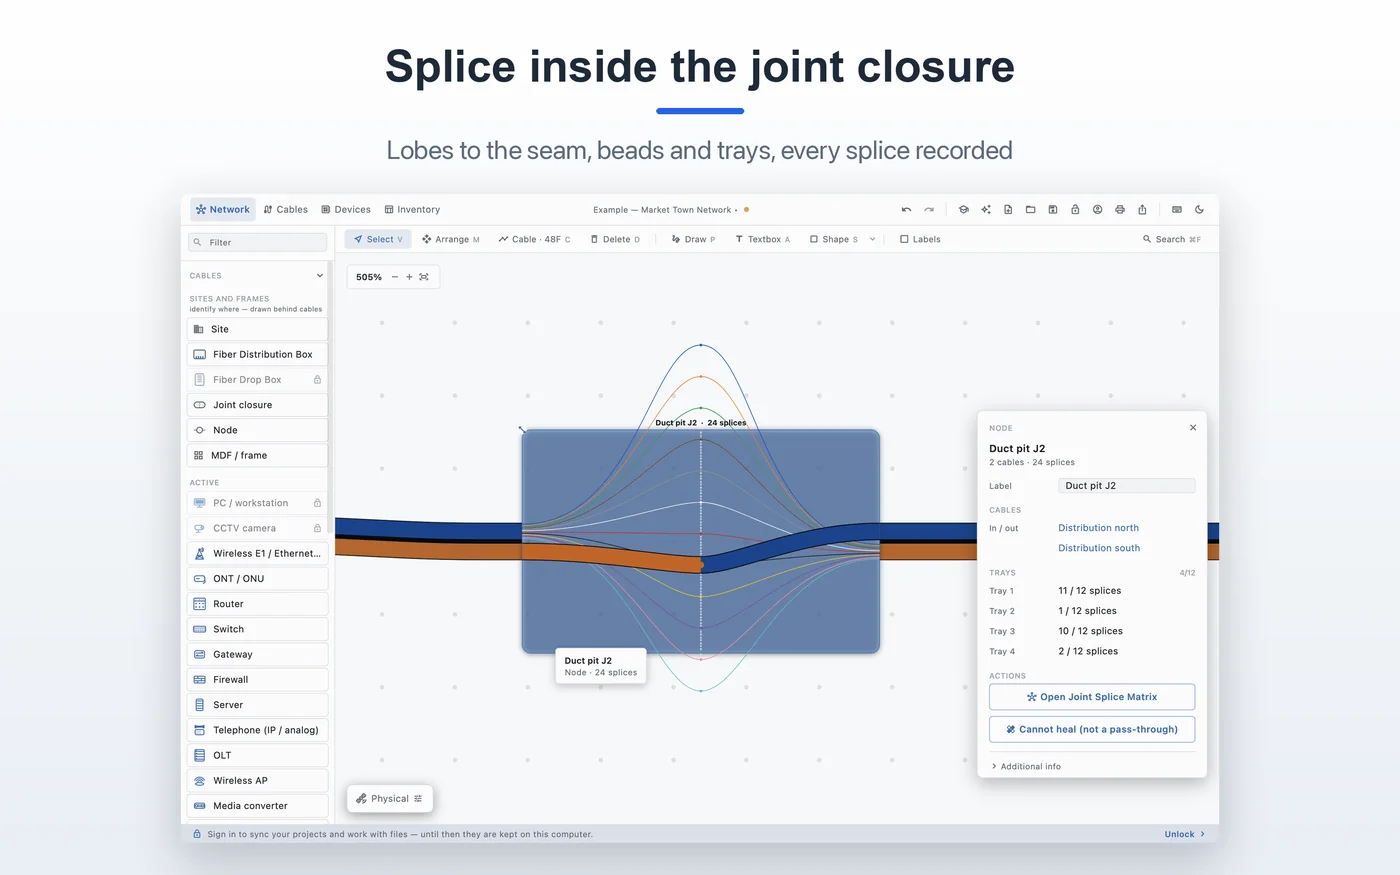Click the share/export icon
The image size is (1400, 875).
tap(1142, 210)
